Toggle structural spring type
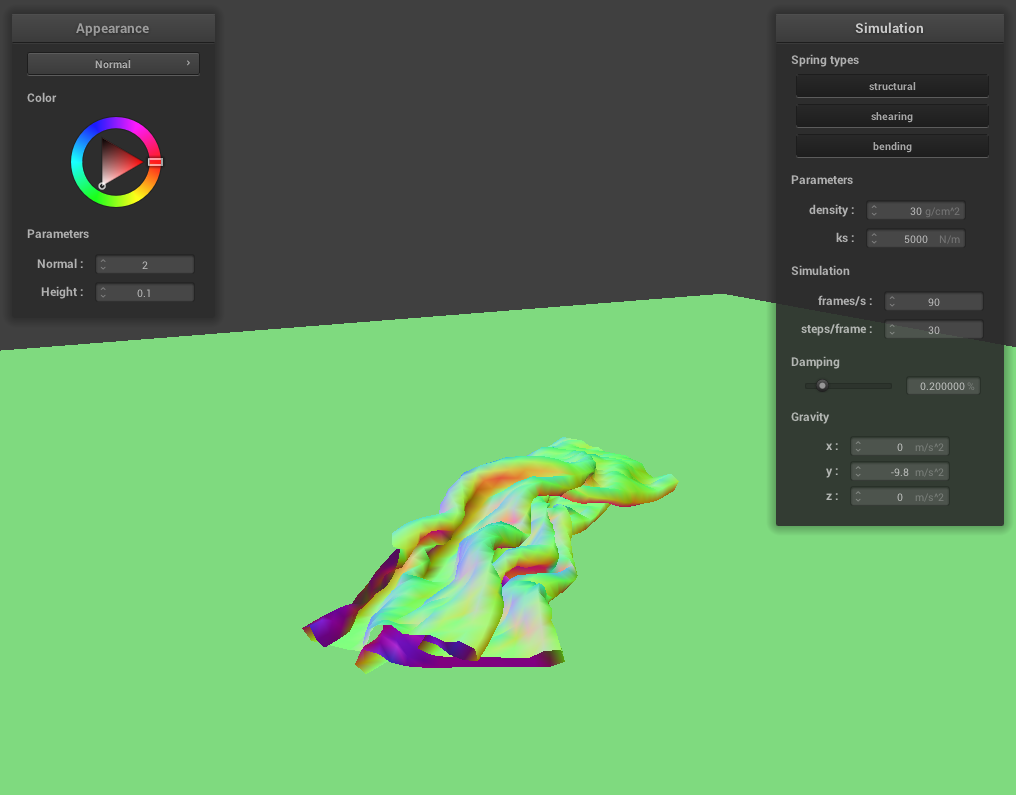Image resolution: width=1016 pixels, height=795 pixels. [892, 86]
